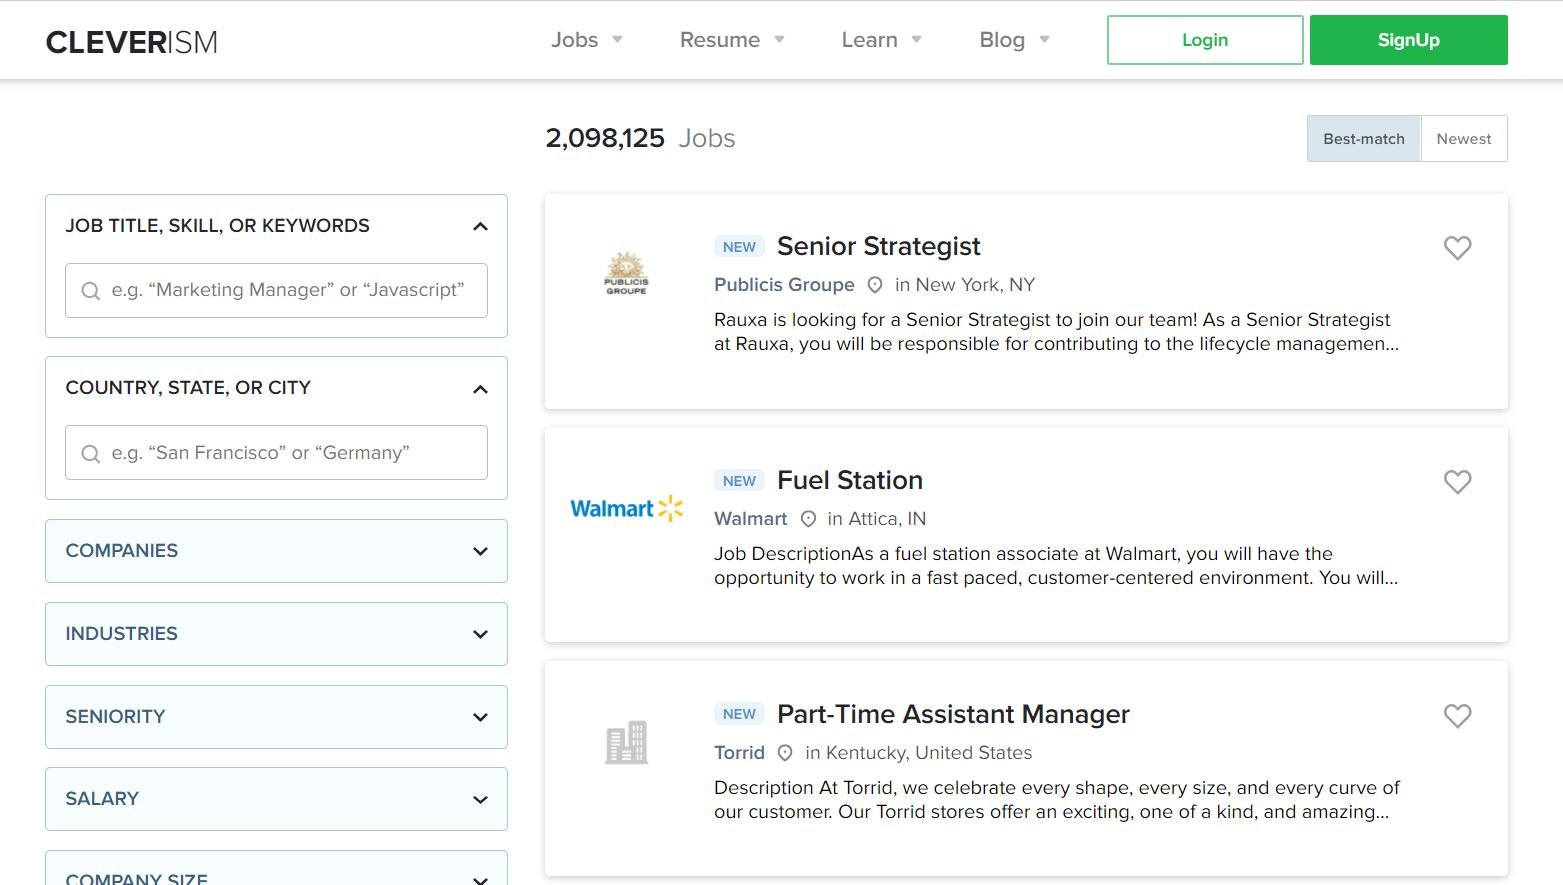Click location pin beside Kentucky, United States

click(x=785, y=753)
